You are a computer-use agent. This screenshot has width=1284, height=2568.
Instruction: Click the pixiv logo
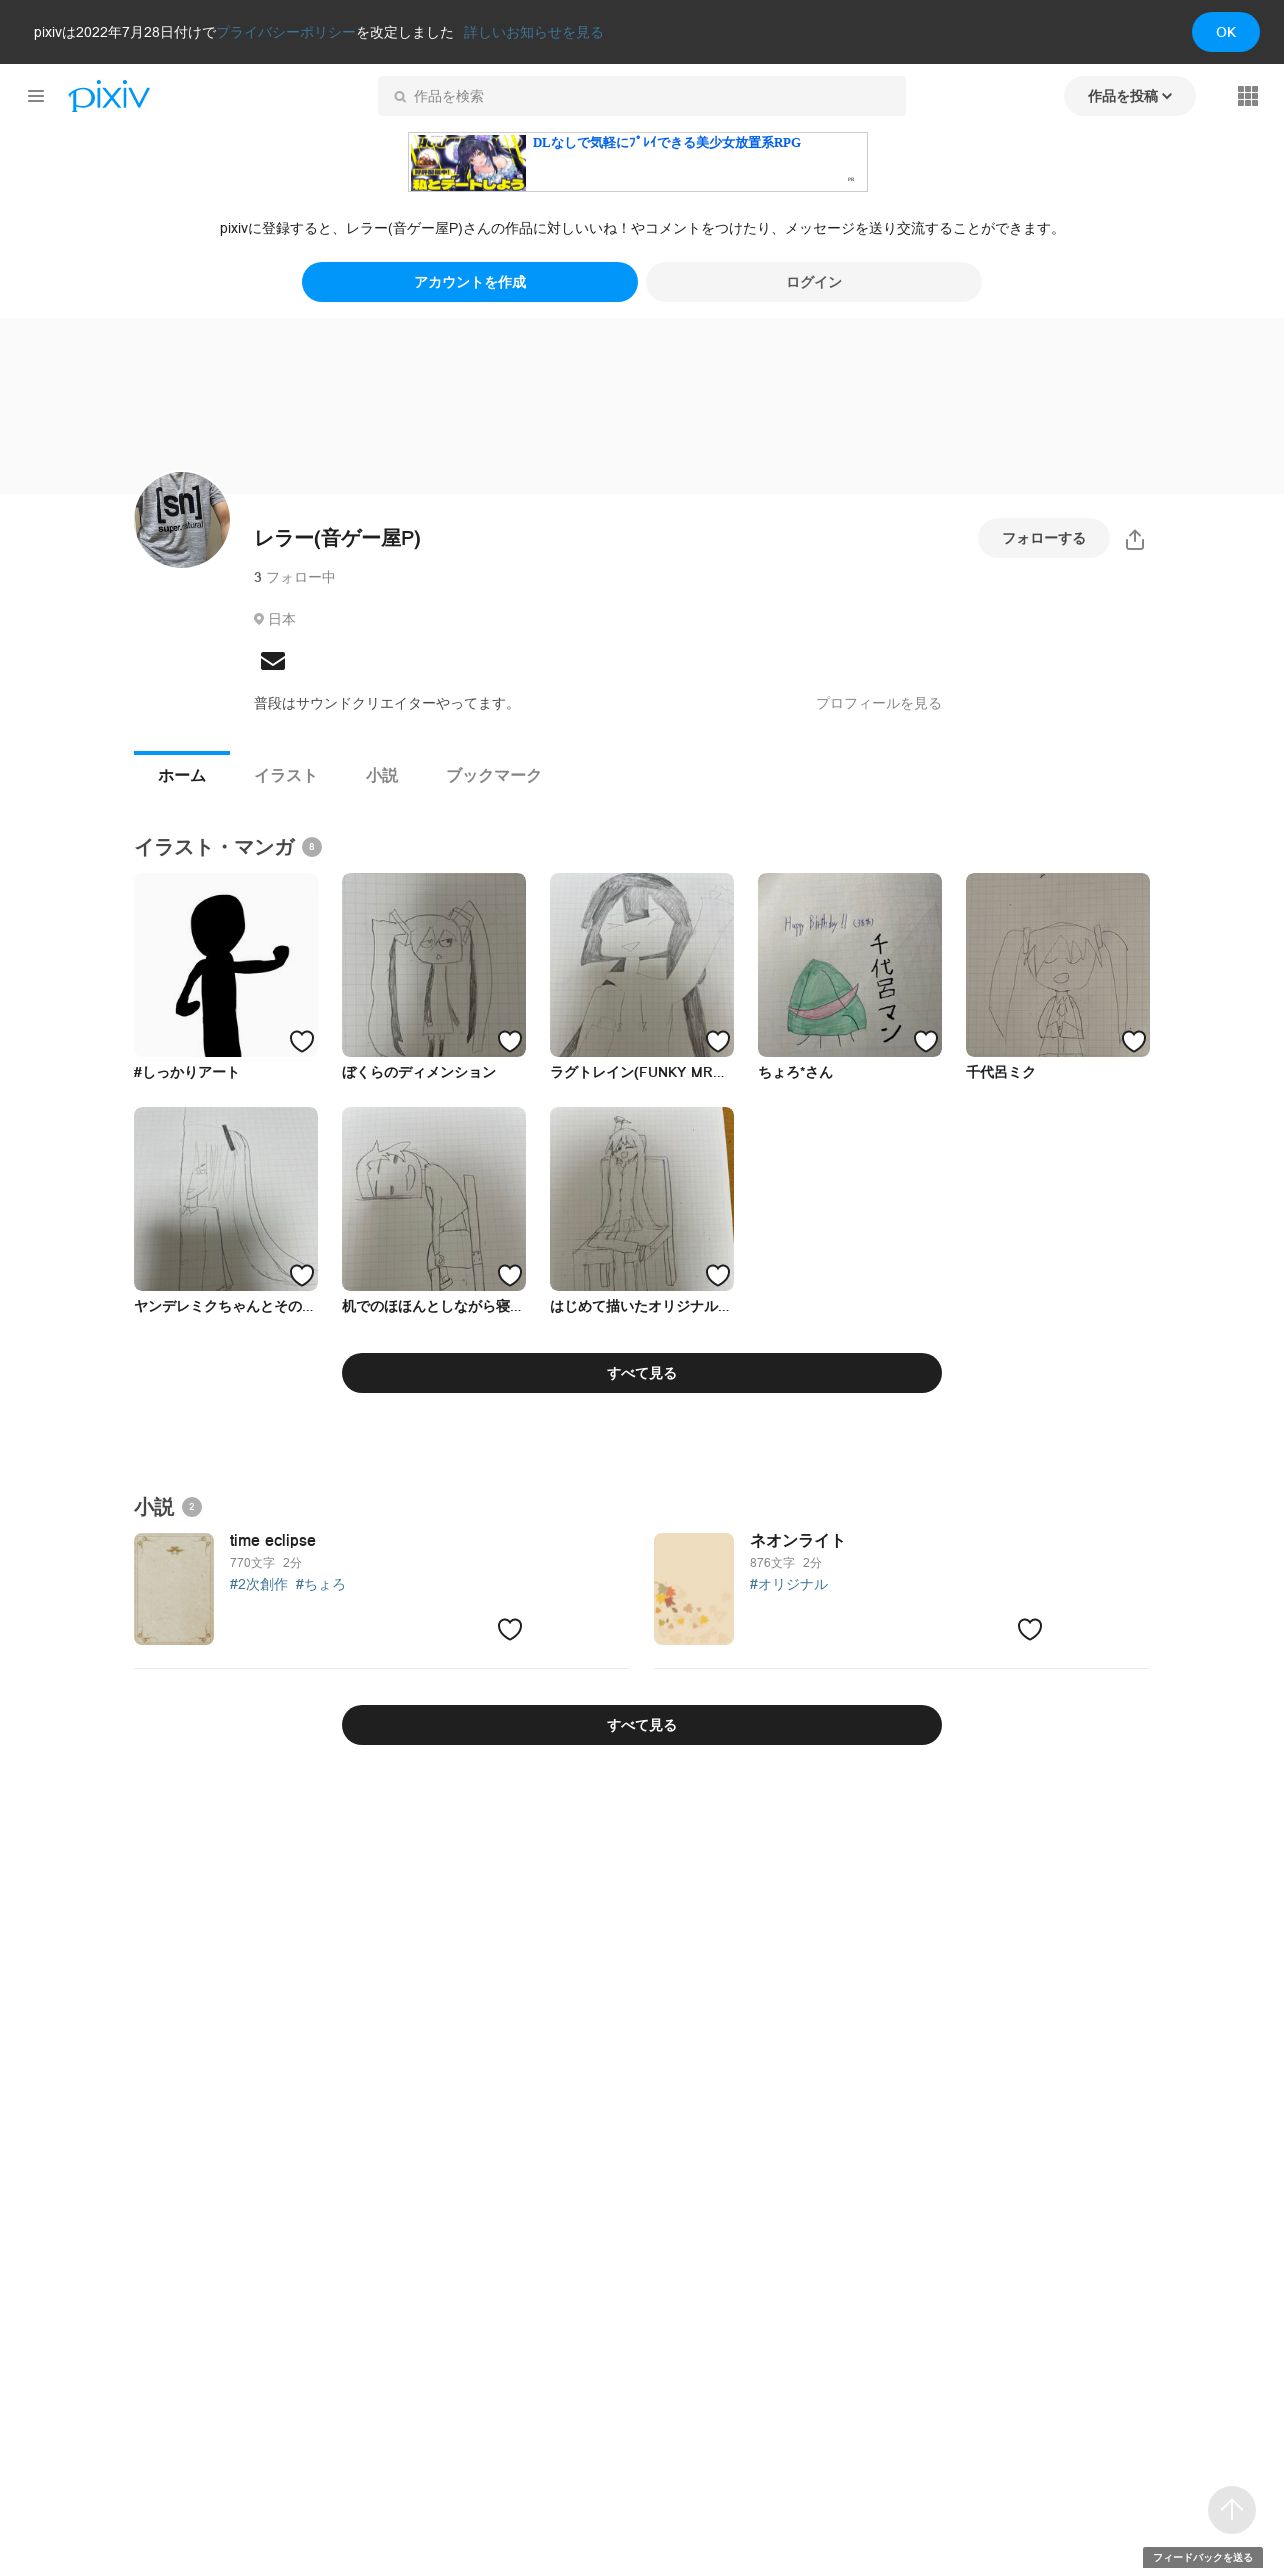tap(109, 96)
